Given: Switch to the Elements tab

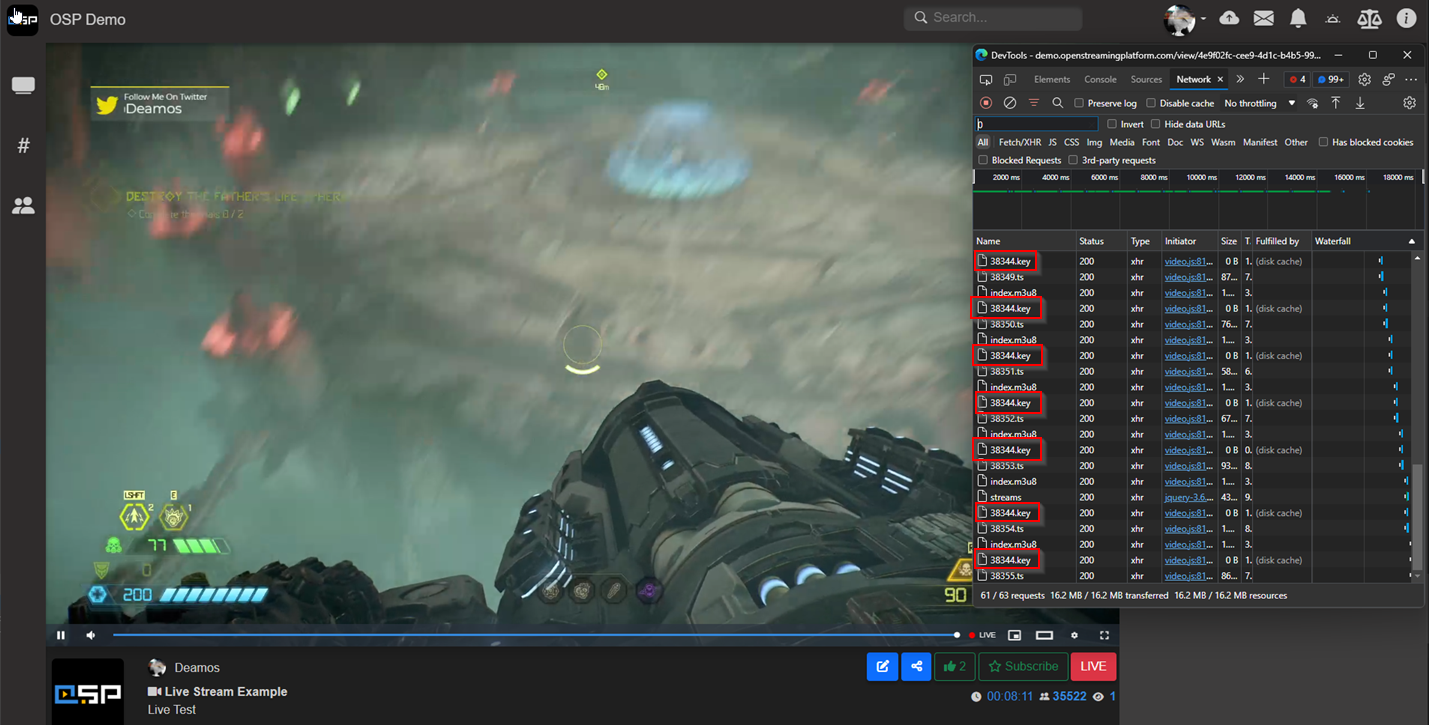Looking at the screenshot, I should 1052,79.
